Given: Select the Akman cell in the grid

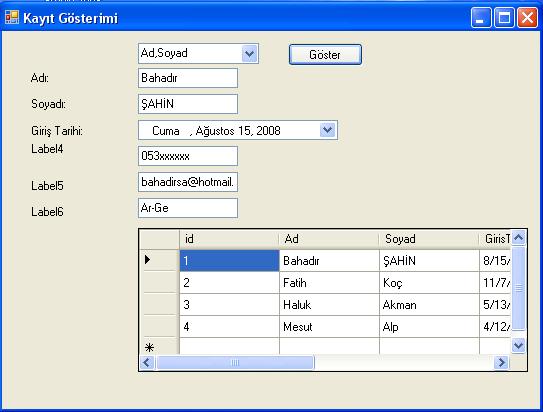Looking at the screenshot, I should pyautogui.click(x=429, y=305).
